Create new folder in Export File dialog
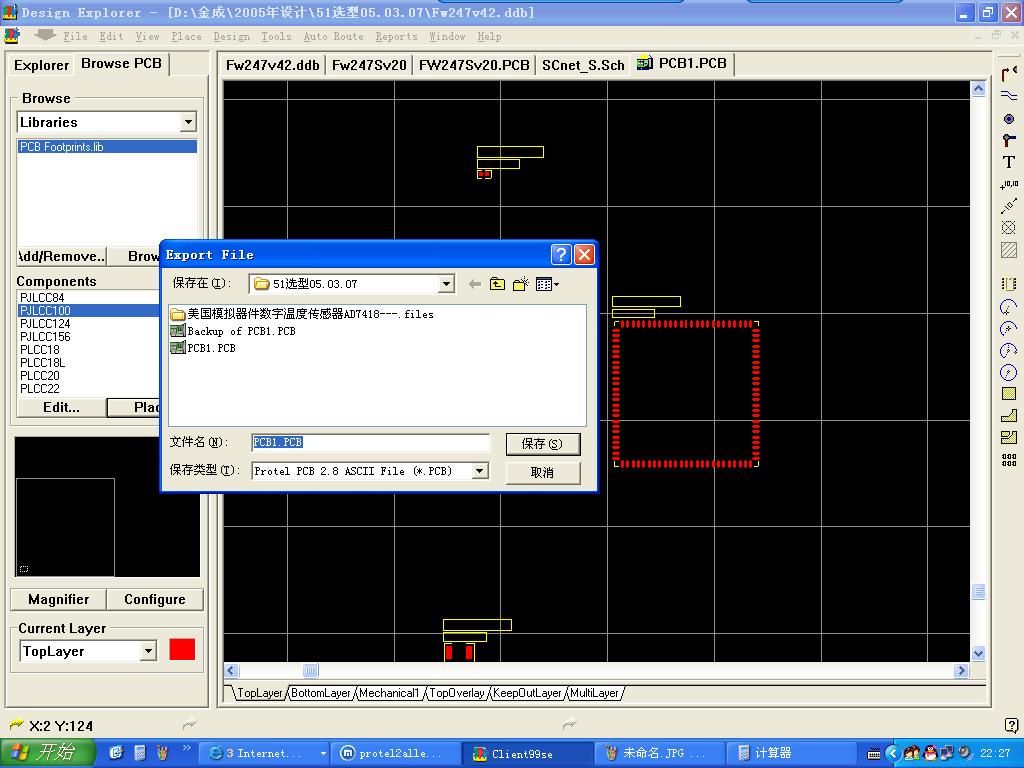 (520, 284)
